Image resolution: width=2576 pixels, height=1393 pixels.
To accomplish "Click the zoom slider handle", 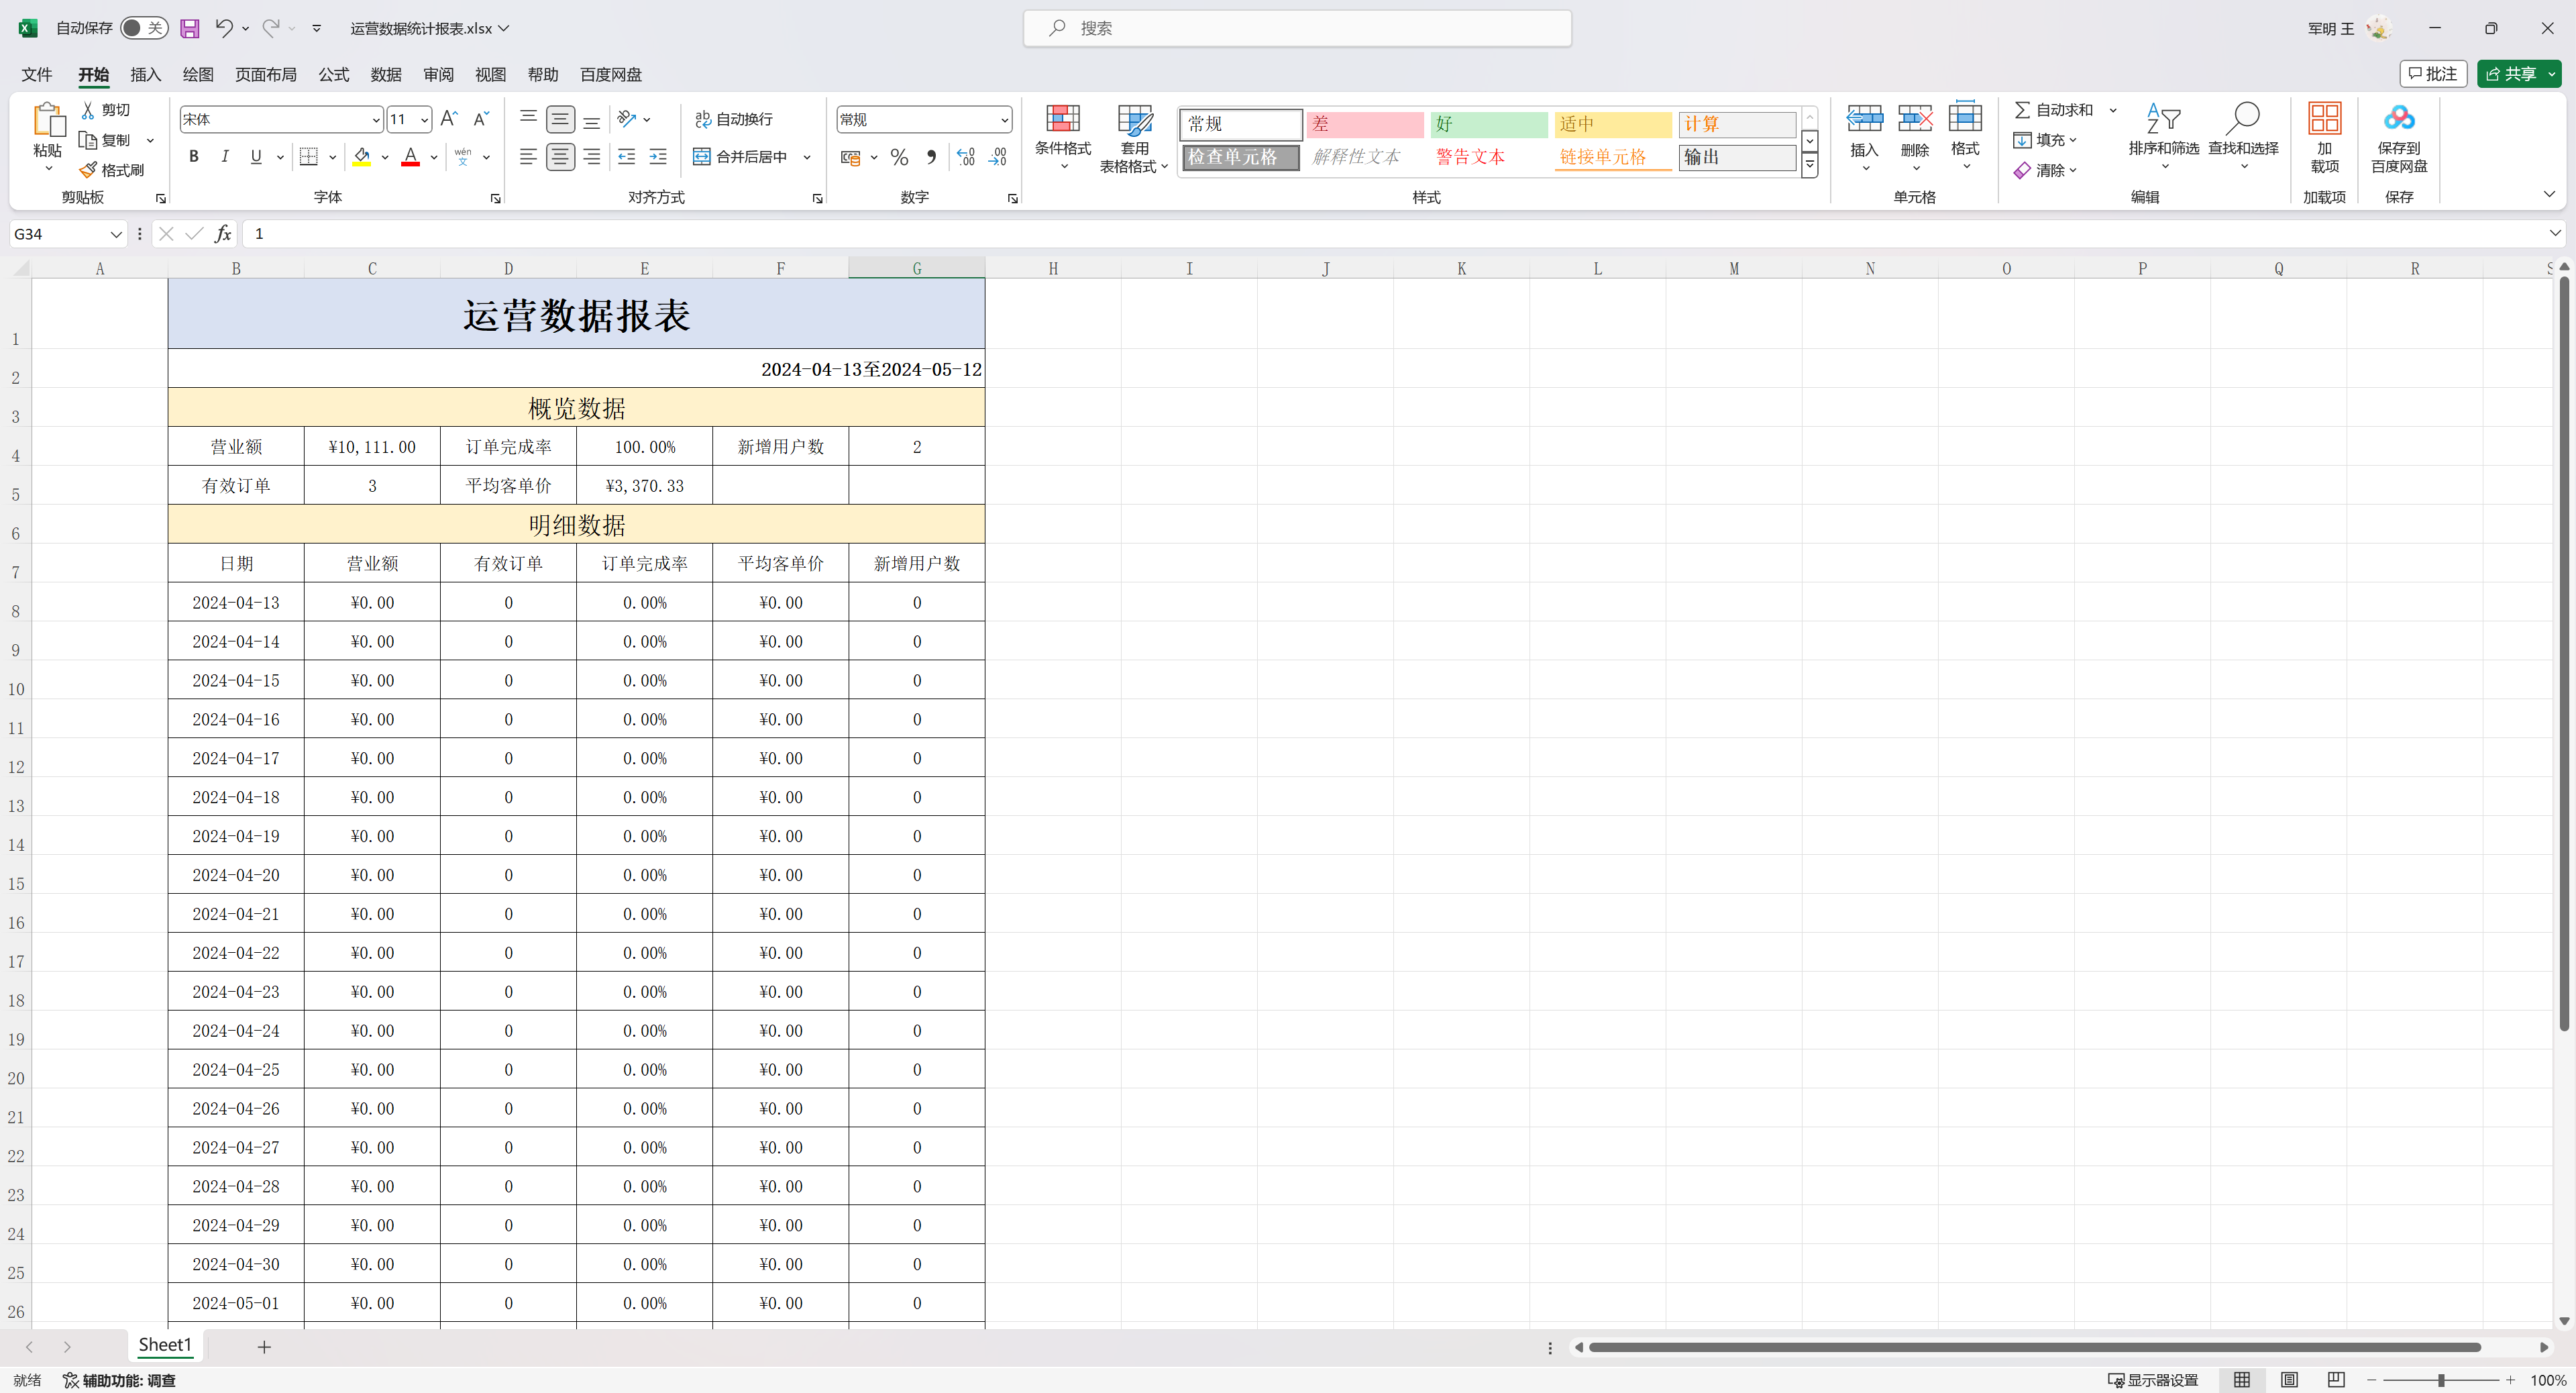I will point(2441,1380).
